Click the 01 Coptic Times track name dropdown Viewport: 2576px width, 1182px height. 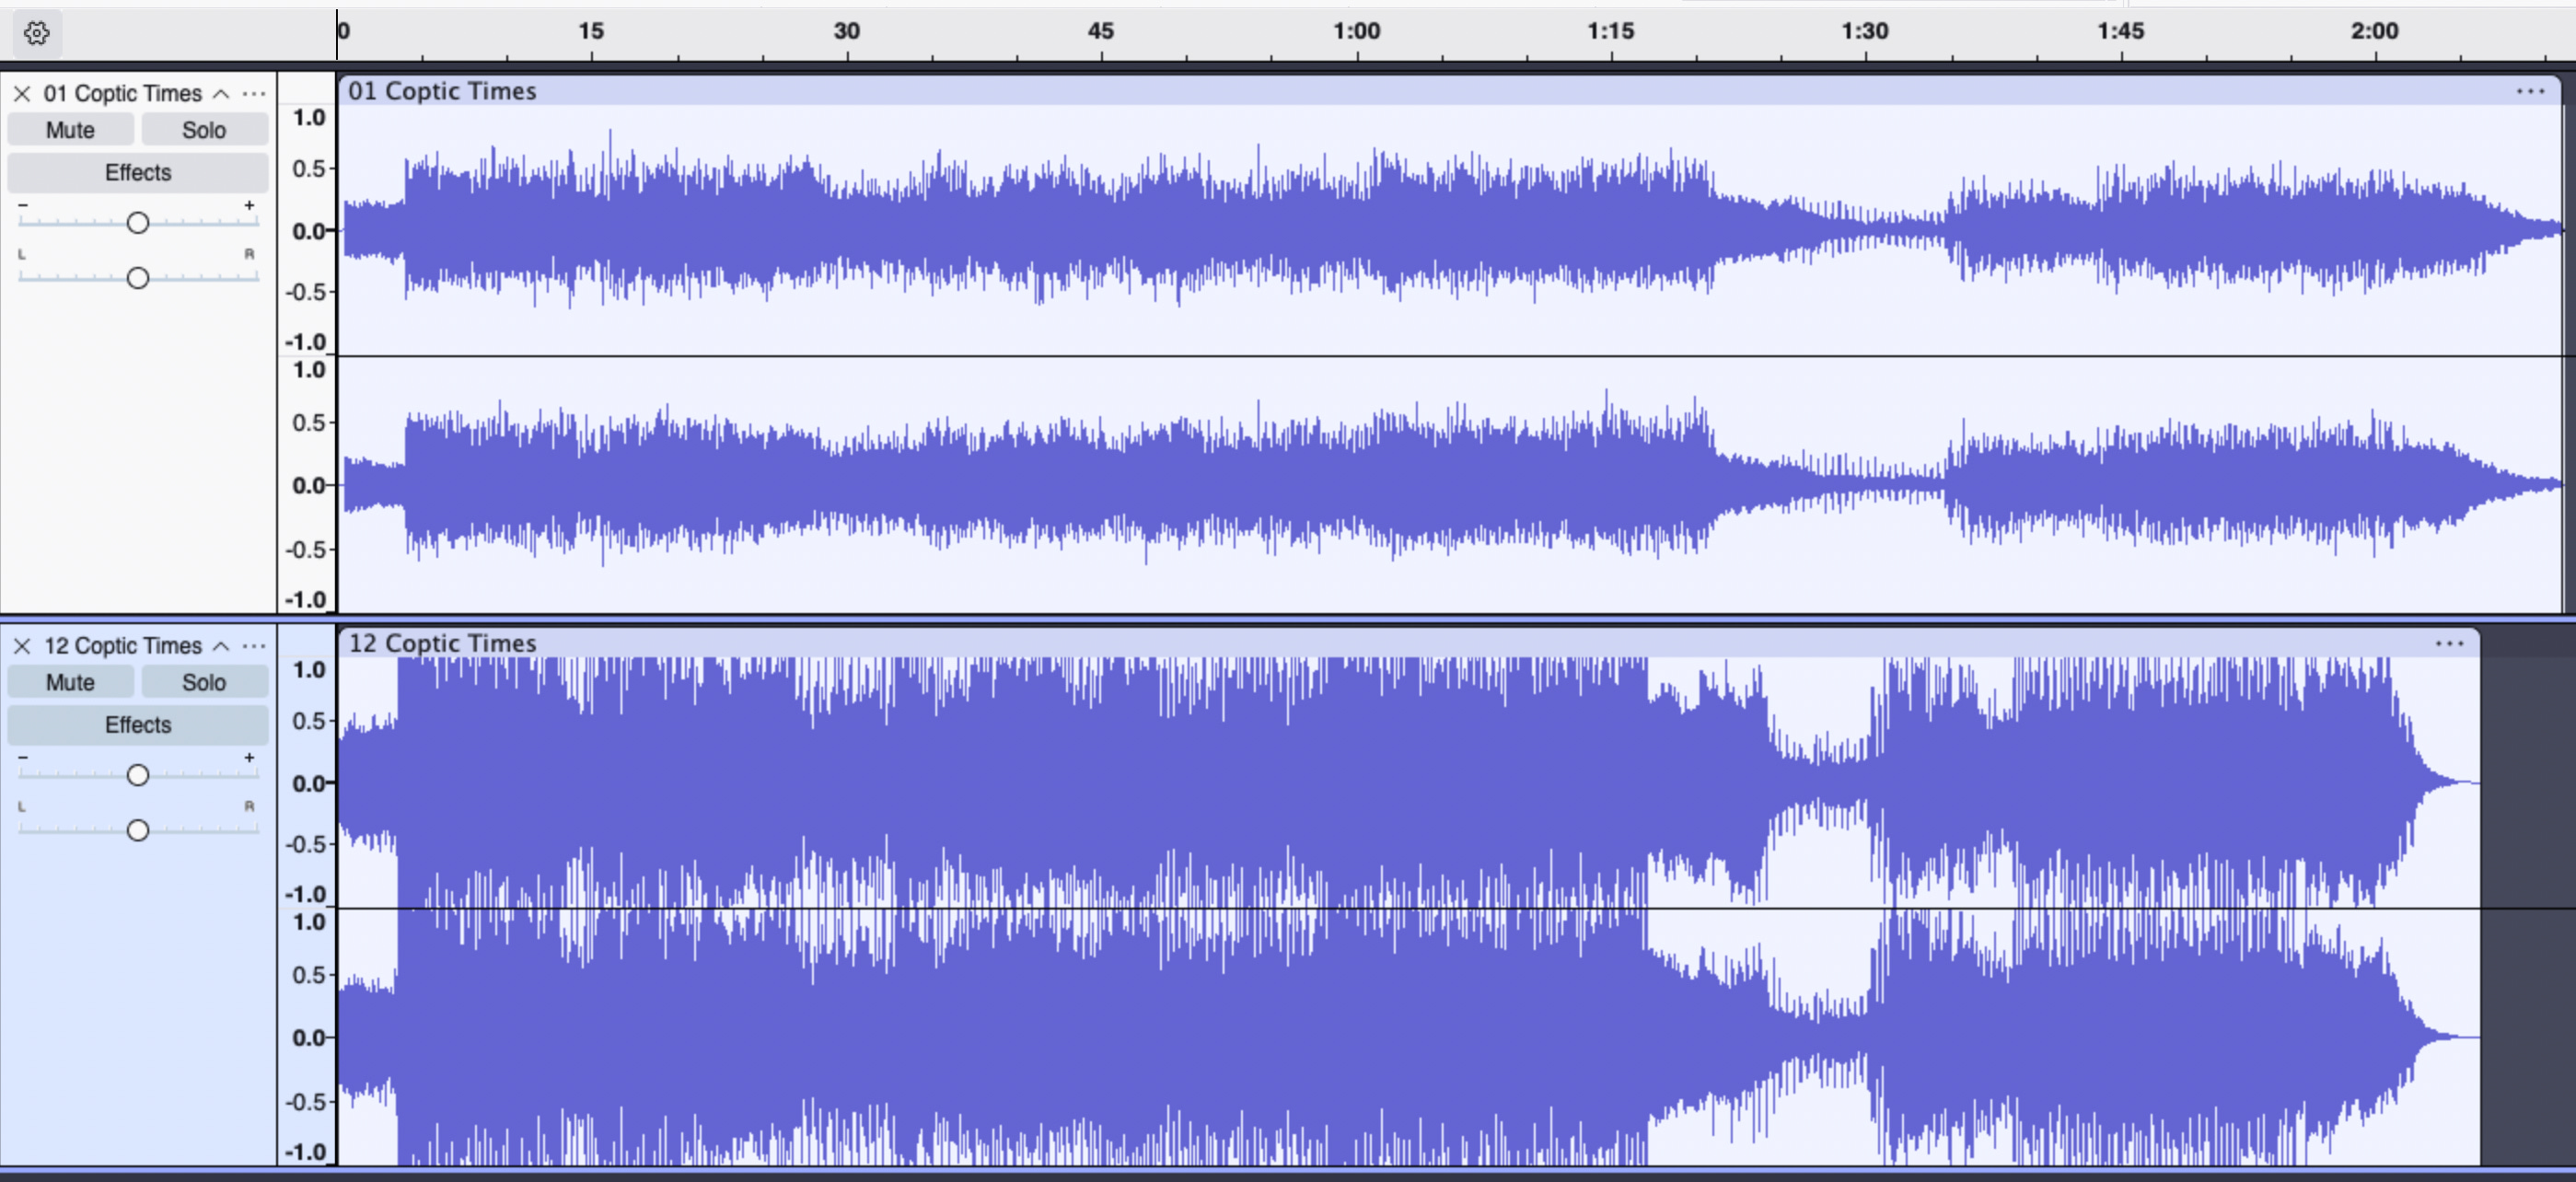(x=122, y=93)
